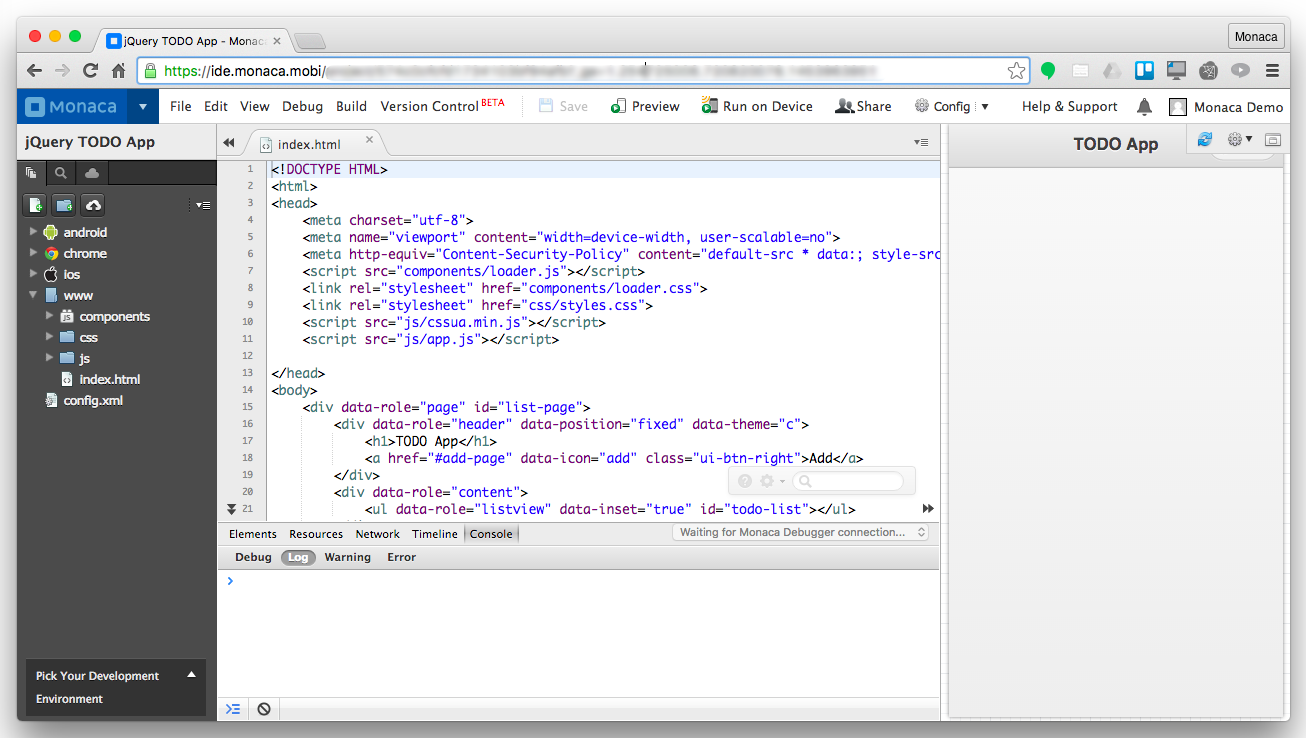
Task: Toggle the console prompt icon
Action: pos(233,709)
